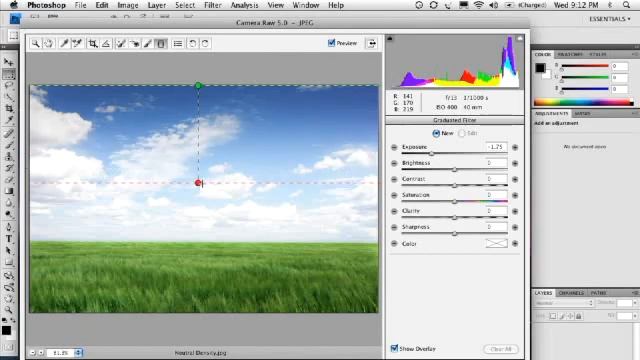Open Spotlight search in menu bar
Image resolution: width=640 pixels, height=360 pixels.
[627, 5]
